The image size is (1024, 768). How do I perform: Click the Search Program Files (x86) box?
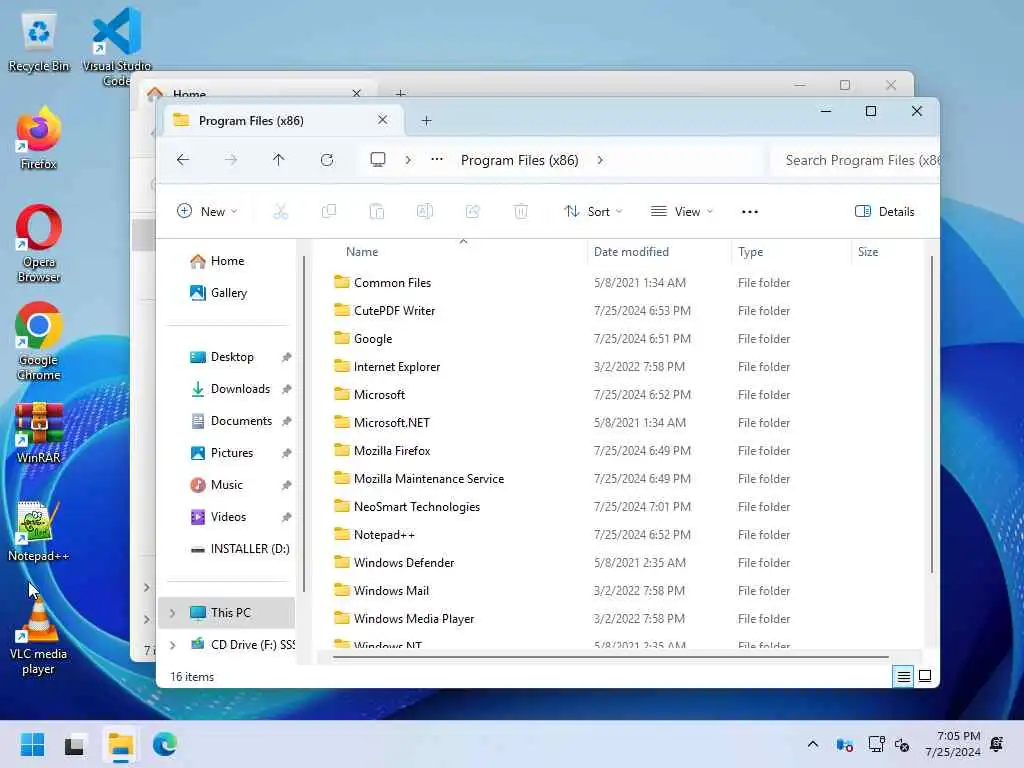pyautogui.click(x=856, y=160)
